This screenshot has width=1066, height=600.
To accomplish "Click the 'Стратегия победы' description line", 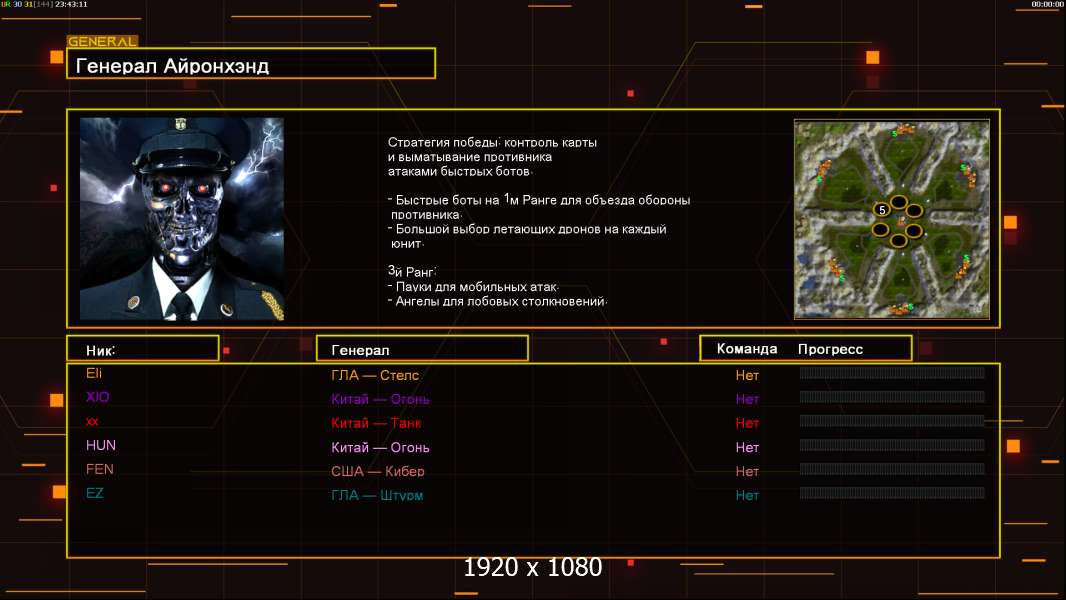I will tap(492, 142).
